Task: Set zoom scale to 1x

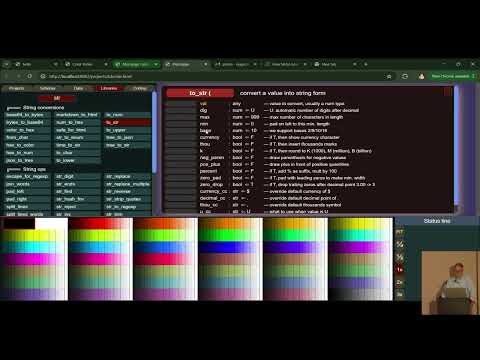Action: [400, 269]
